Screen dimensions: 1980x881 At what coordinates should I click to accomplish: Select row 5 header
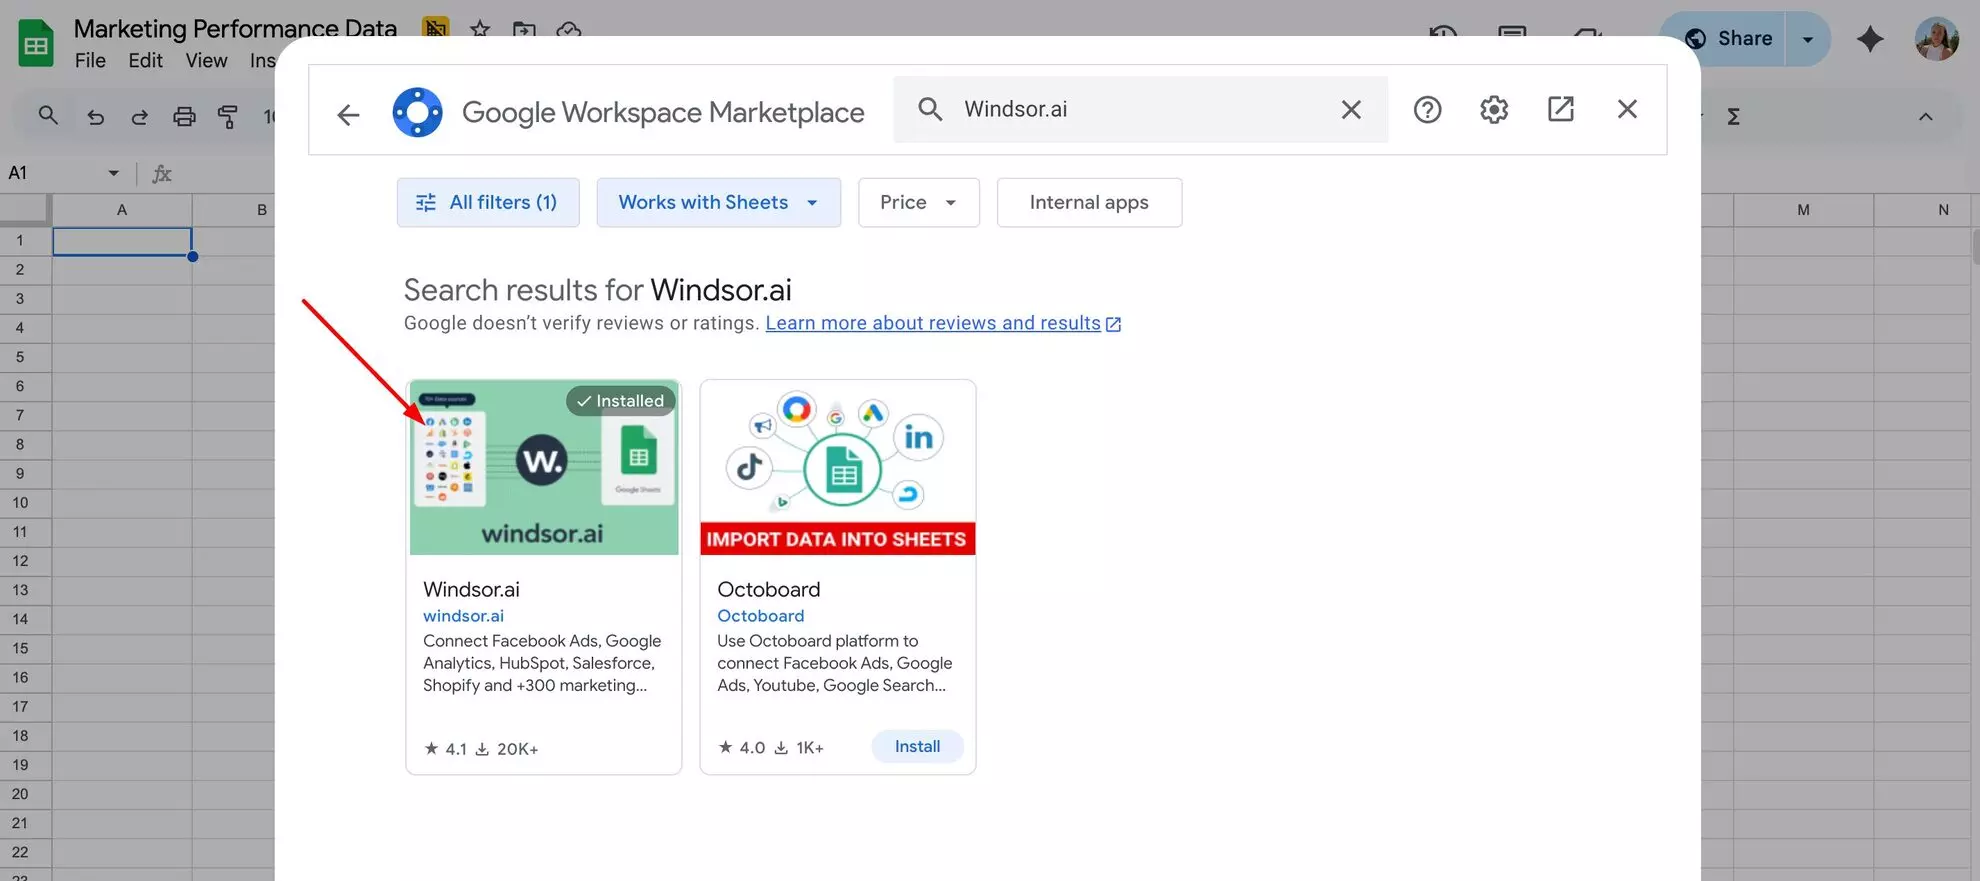[20, 357]
